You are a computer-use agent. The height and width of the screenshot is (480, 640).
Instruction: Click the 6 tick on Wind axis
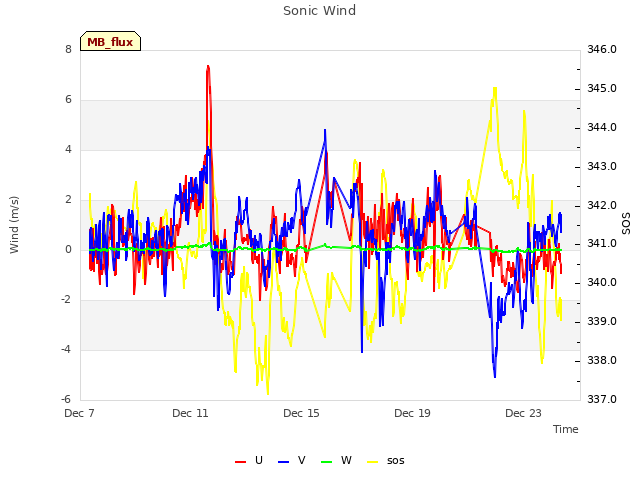68,100
